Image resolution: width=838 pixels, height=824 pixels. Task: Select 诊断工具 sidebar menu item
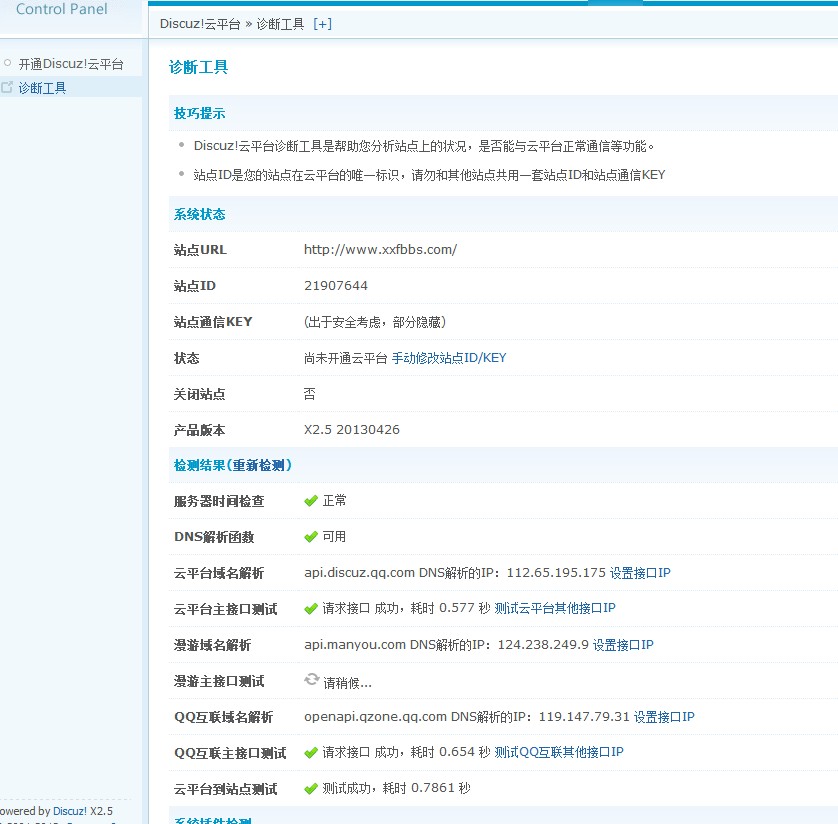point(42,88)
